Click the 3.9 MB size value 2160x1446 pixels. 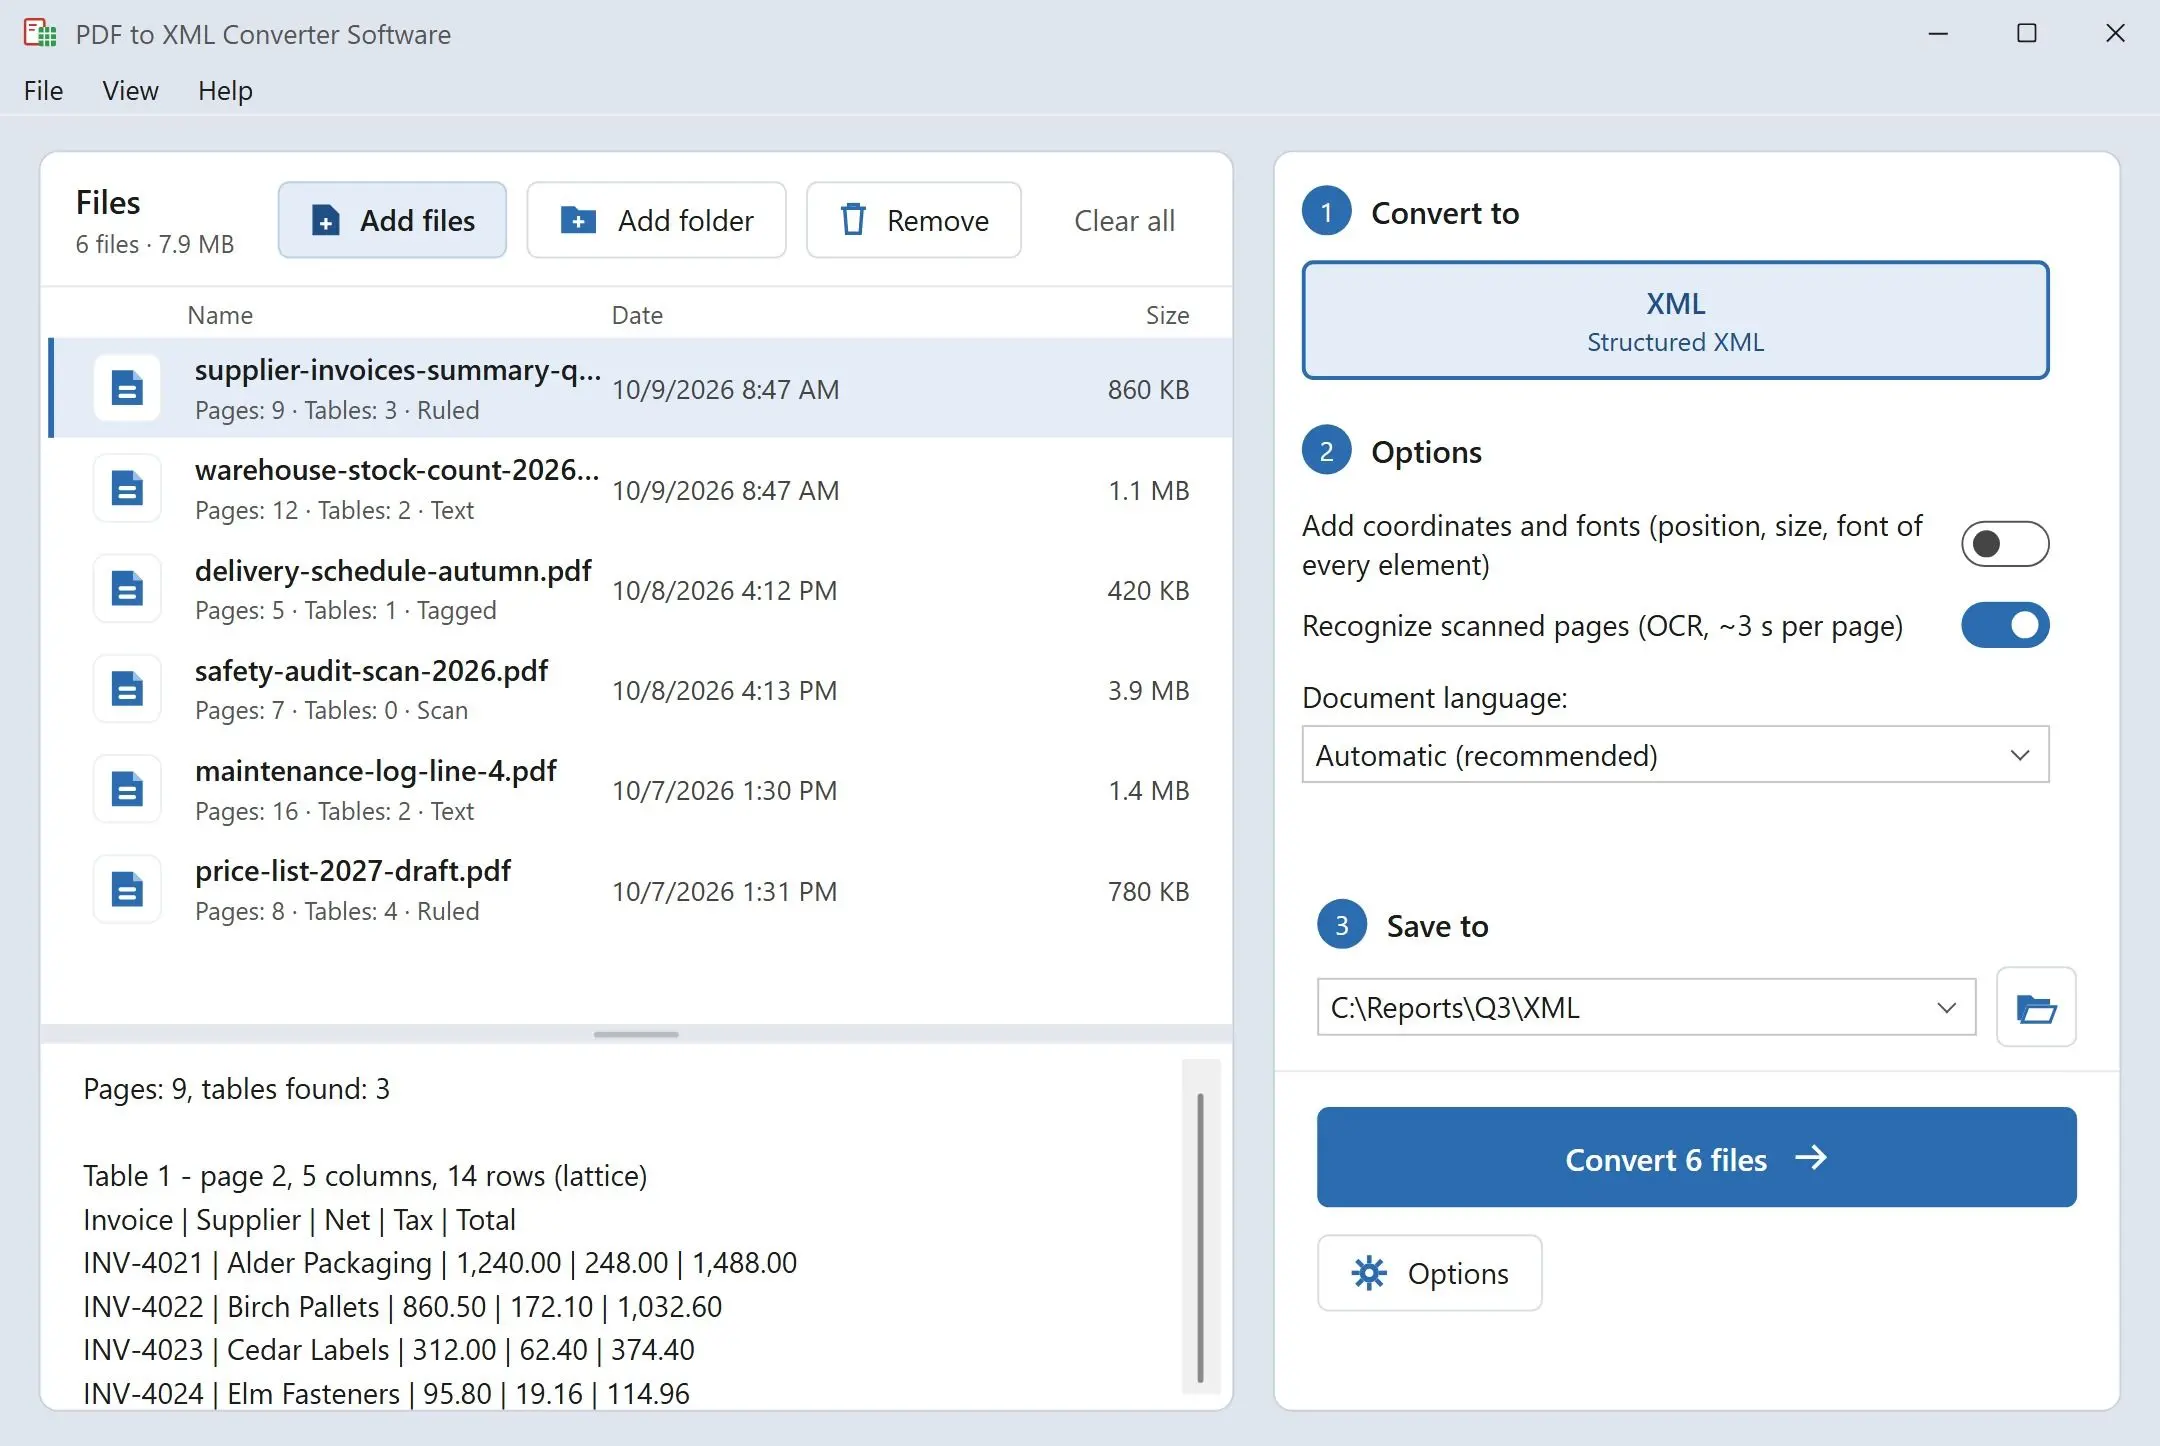tap(1148, 691)
